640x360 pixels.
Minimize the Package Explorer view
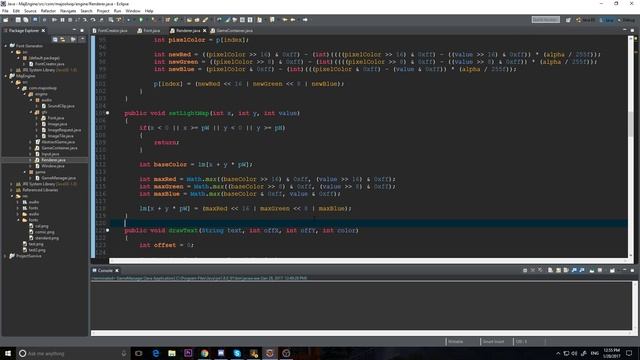pos(74,30)
